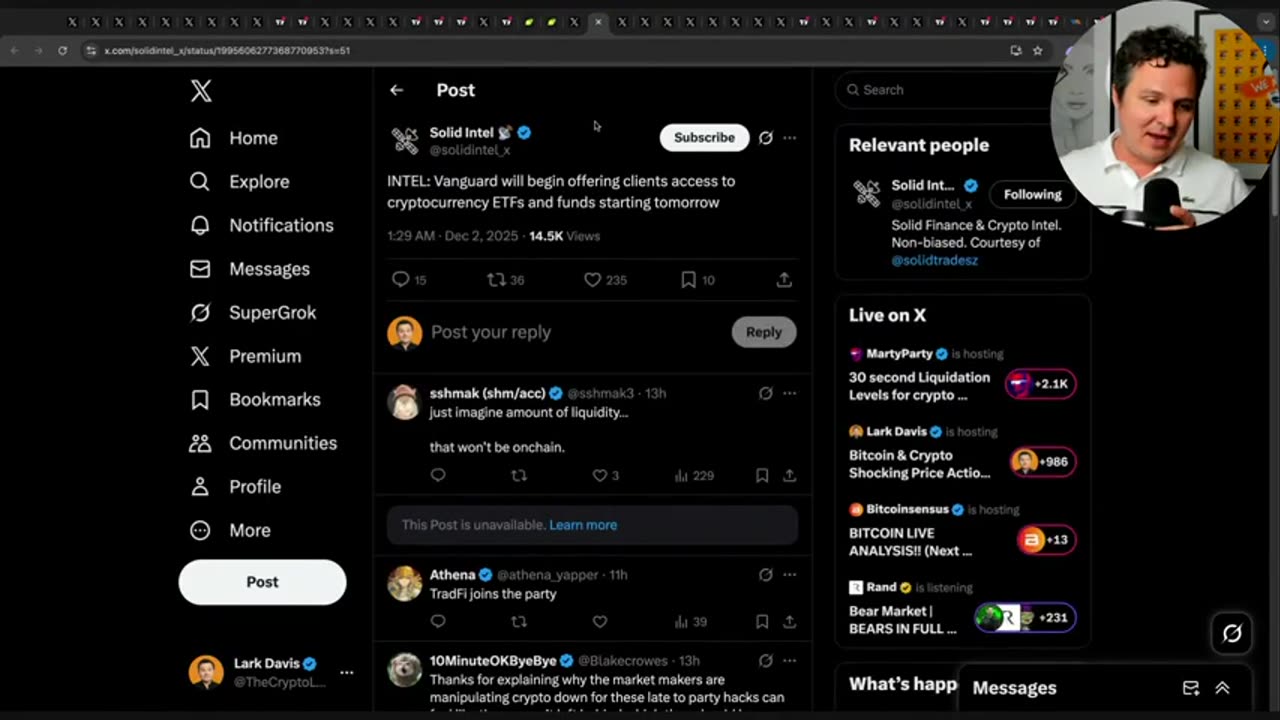Open Notifications in the sidebar
This screenshot has width=1280, height=720.
tap(262, 225)
